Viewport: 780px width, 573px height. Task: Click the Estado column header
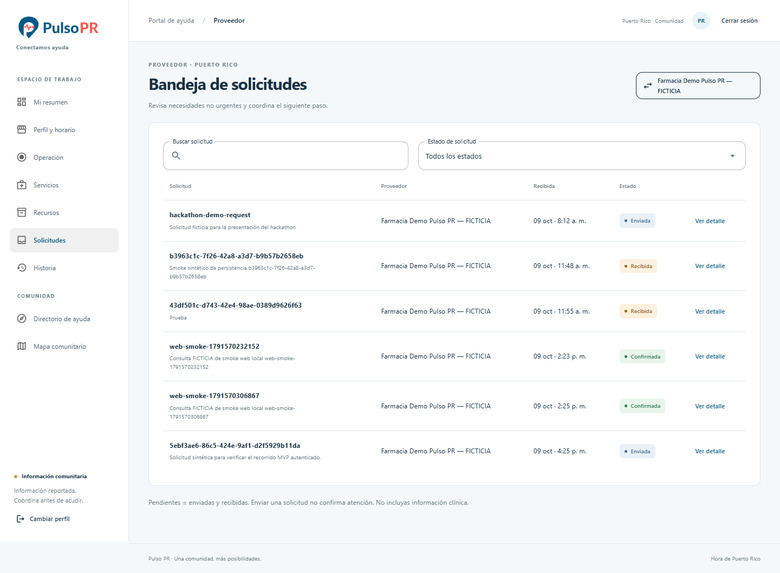[627, 186]
